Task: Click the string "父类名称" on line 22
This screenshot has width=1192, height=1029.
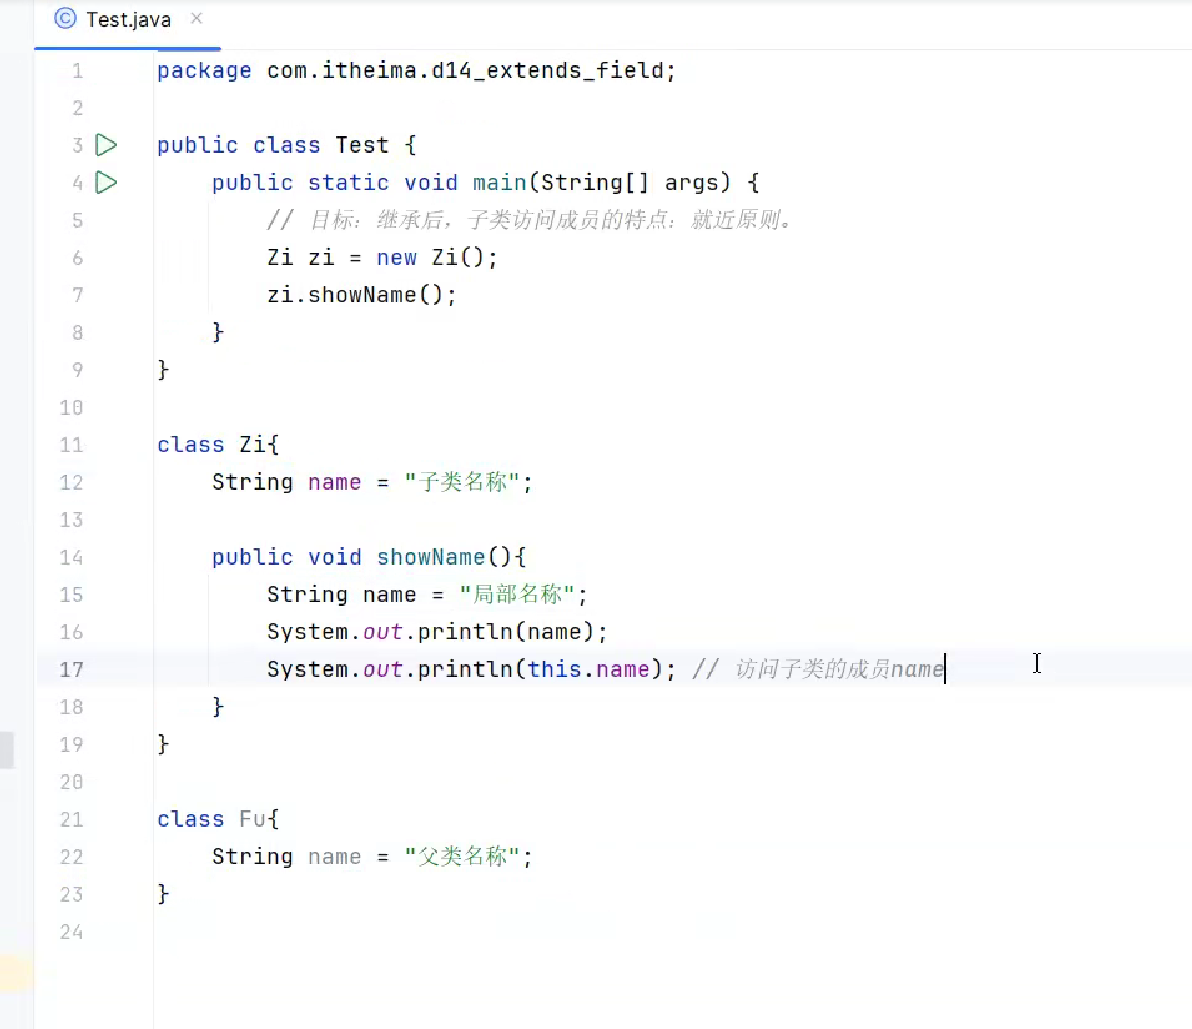Action: pos(462,856)
